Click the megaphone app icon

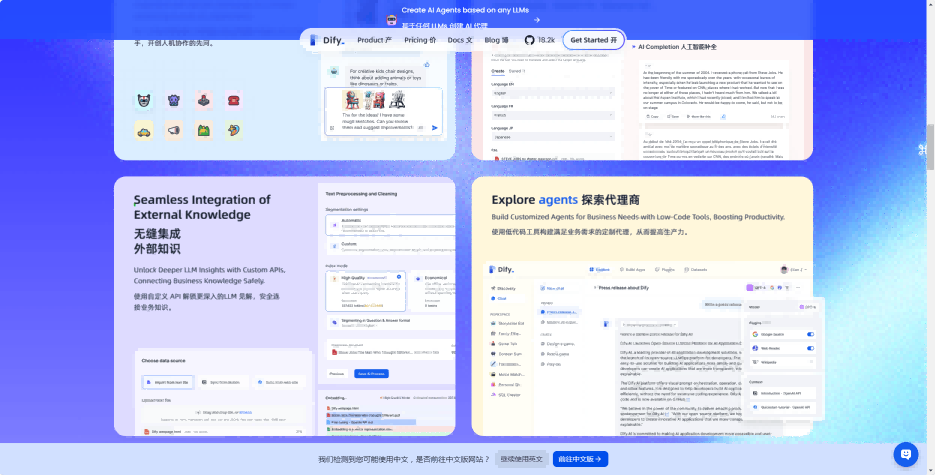(x=174, y=130)
